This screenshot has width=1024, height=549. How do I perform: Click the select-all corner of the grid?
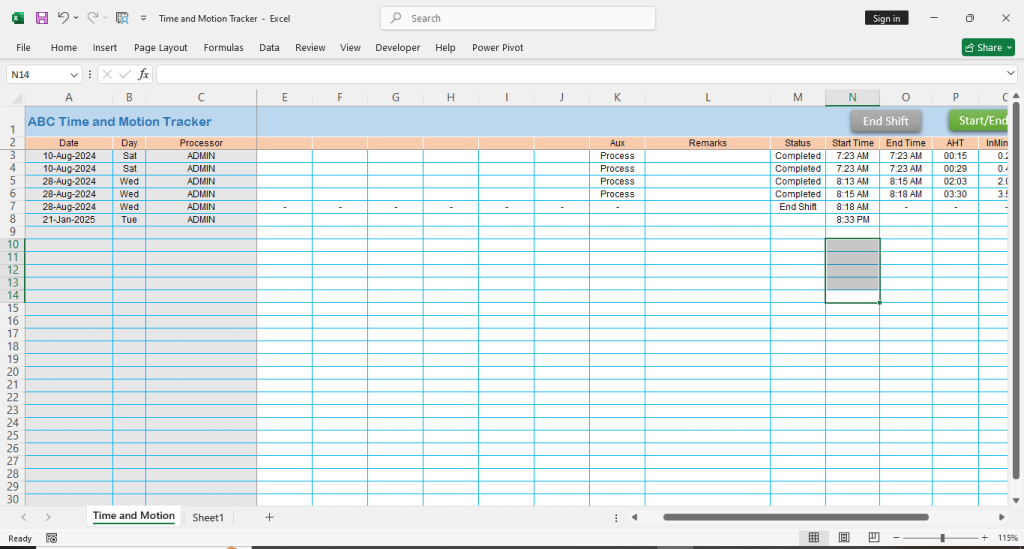point(16,98)
